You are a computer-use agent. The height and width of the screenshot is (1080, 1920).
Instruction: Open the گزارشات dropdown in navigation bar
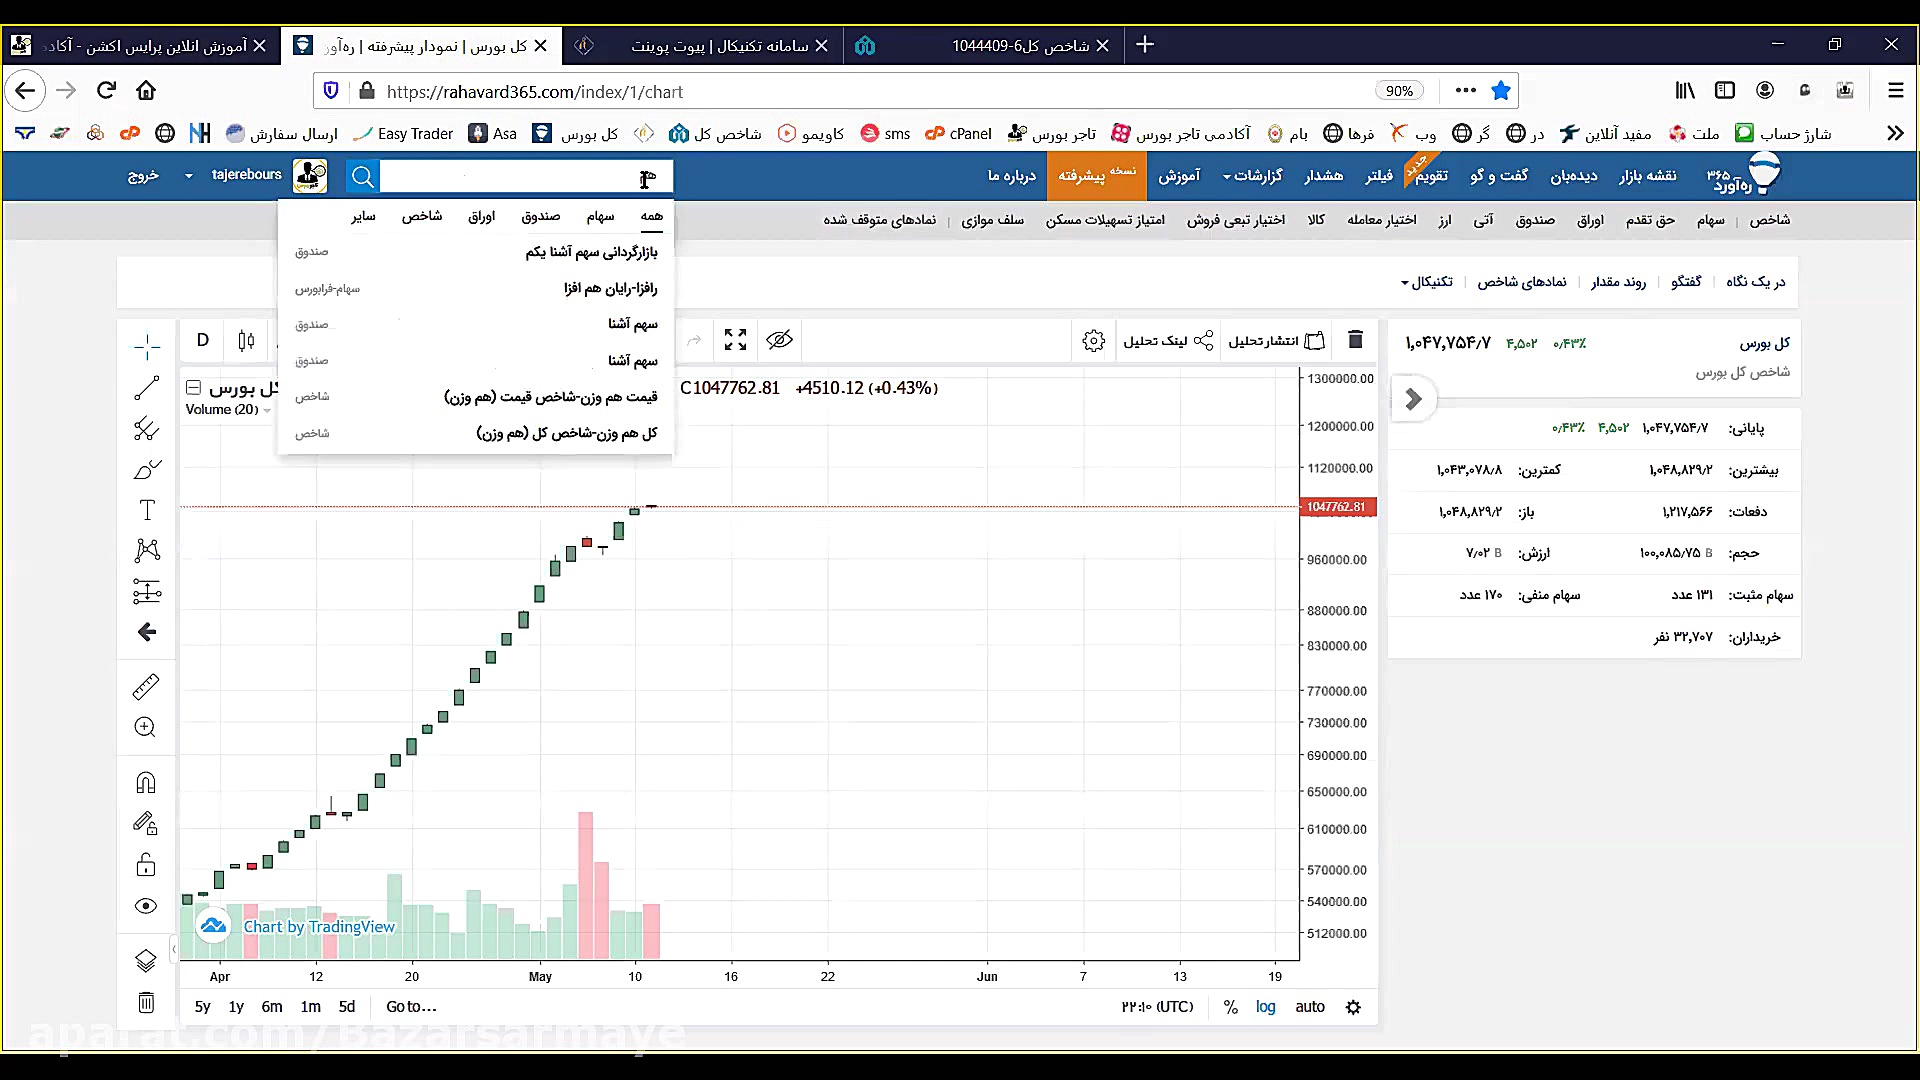1252,176
